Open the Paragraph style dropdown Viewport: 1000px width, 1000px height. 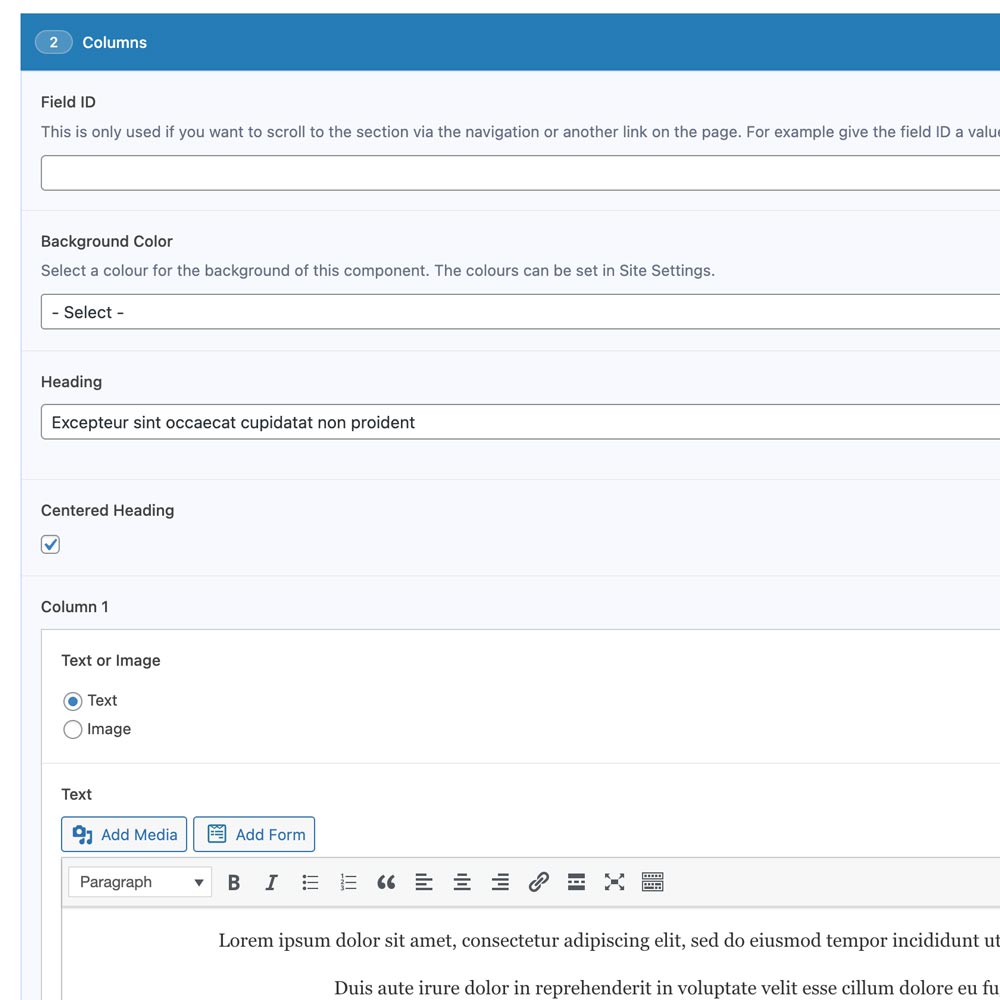click(140, 882)
